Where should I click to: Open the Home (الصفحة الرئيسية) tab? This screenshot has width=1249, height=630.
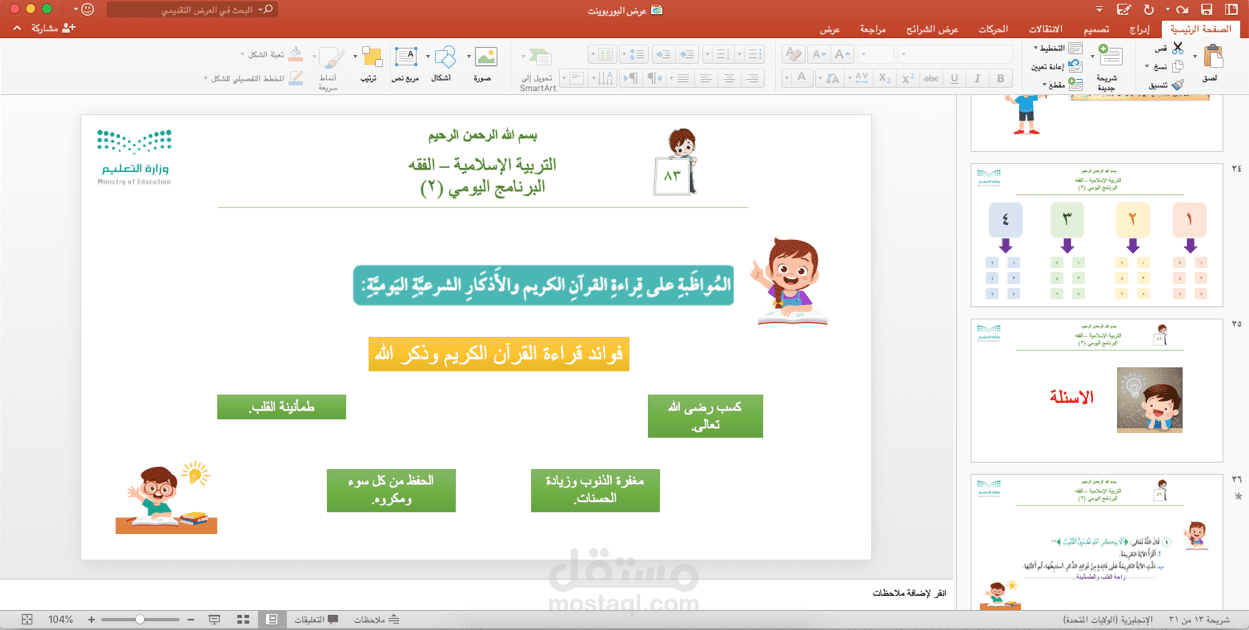(1200, 29)
